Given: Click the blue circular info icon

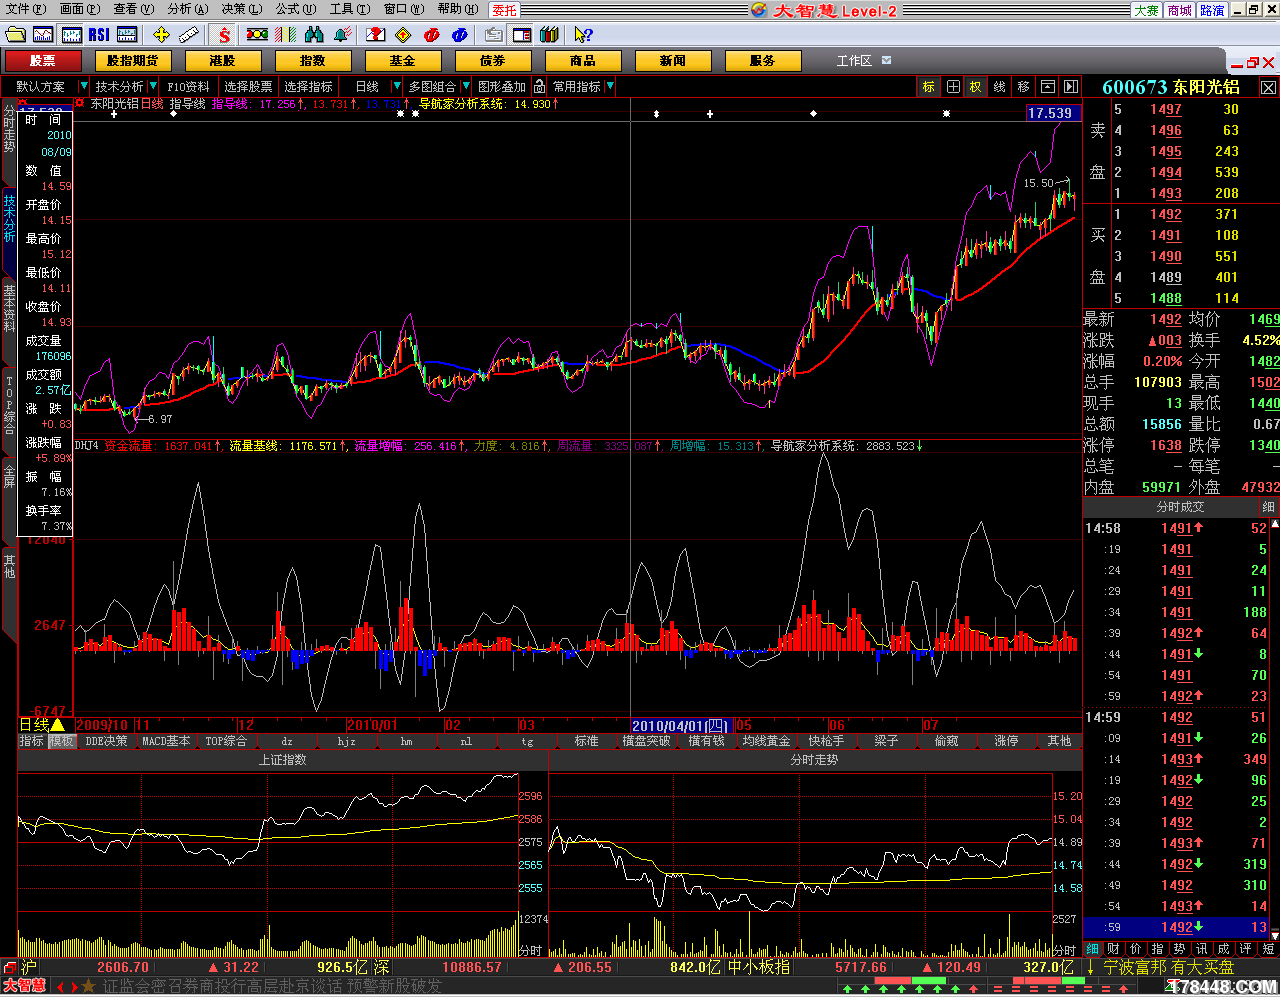Looking at the screenshot, I should [x=459, y=35].
